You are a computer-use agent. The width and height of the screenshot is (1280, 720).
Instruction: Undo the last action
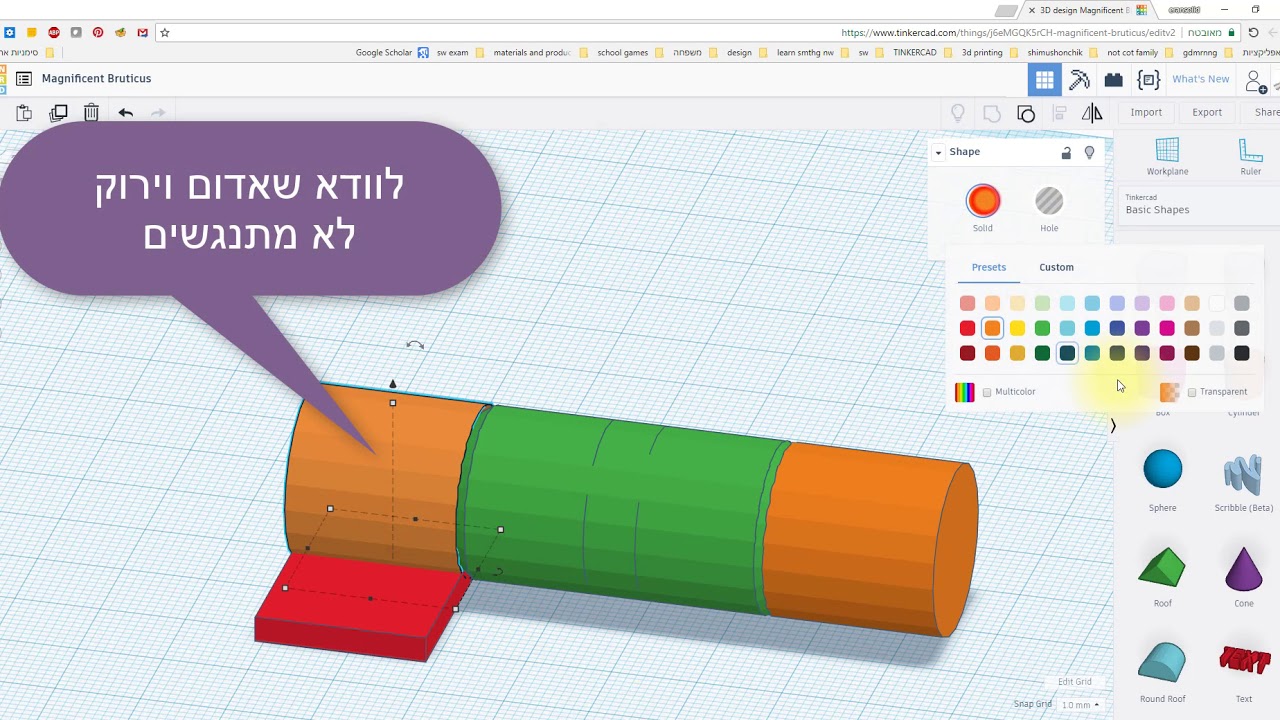tap(125, 113)
